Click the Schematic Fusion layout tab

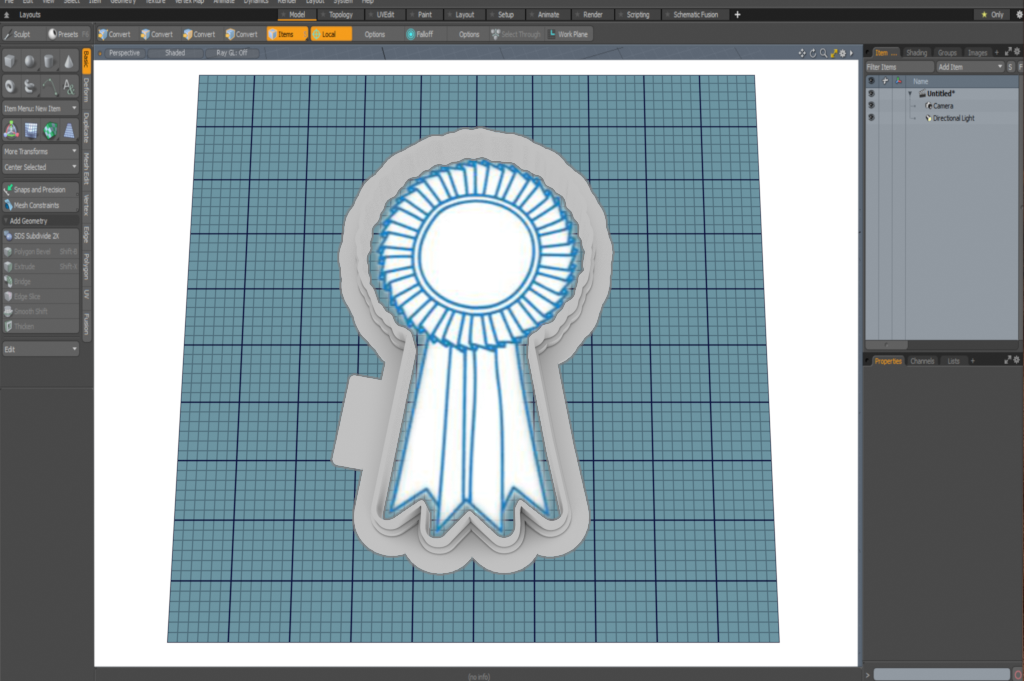[x=695, y=14]
